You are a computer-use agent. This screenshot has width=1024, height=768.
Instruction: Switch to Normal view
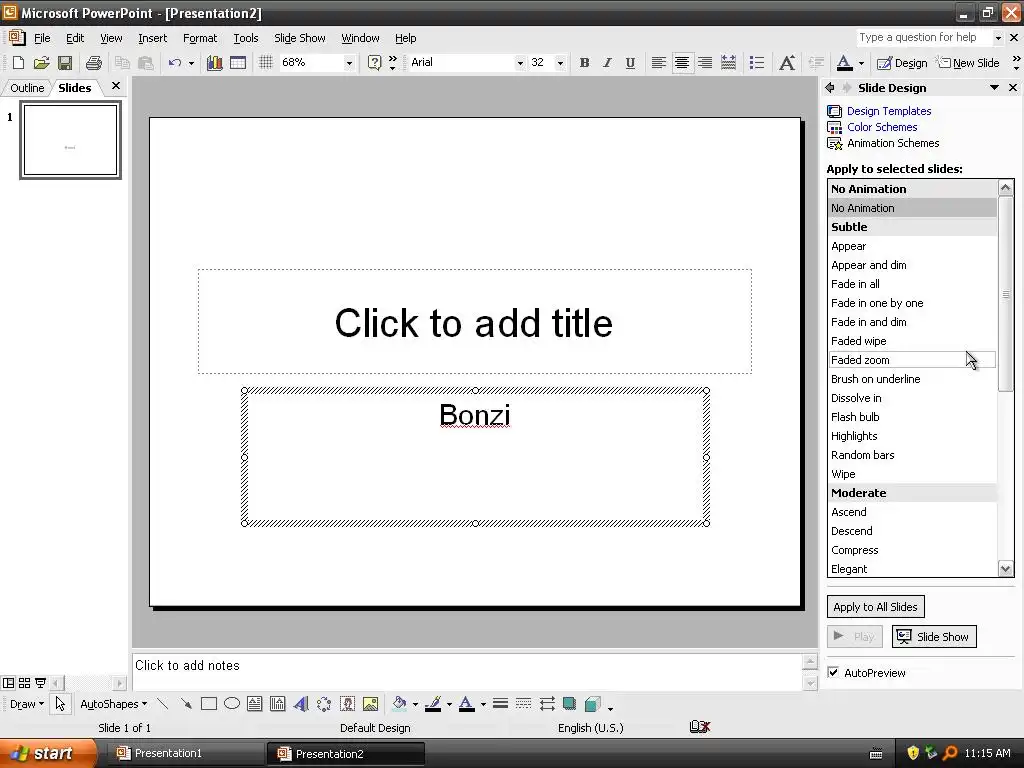(8, 683)
